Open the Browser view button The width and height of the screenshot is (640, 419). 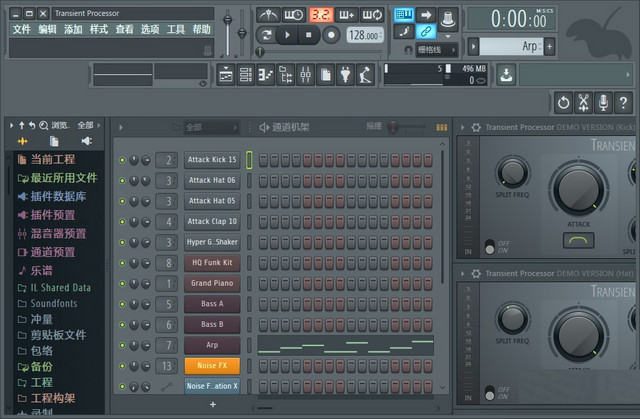285,75
